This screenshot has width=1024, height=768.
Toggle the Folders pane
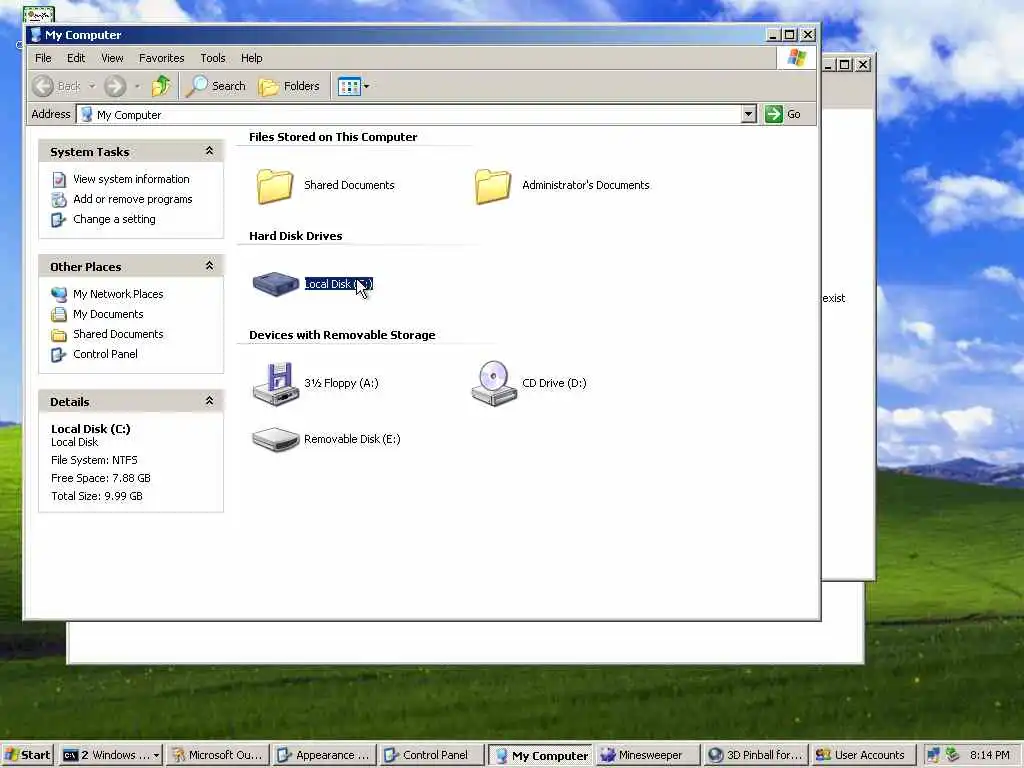click(x=289, y=86)
